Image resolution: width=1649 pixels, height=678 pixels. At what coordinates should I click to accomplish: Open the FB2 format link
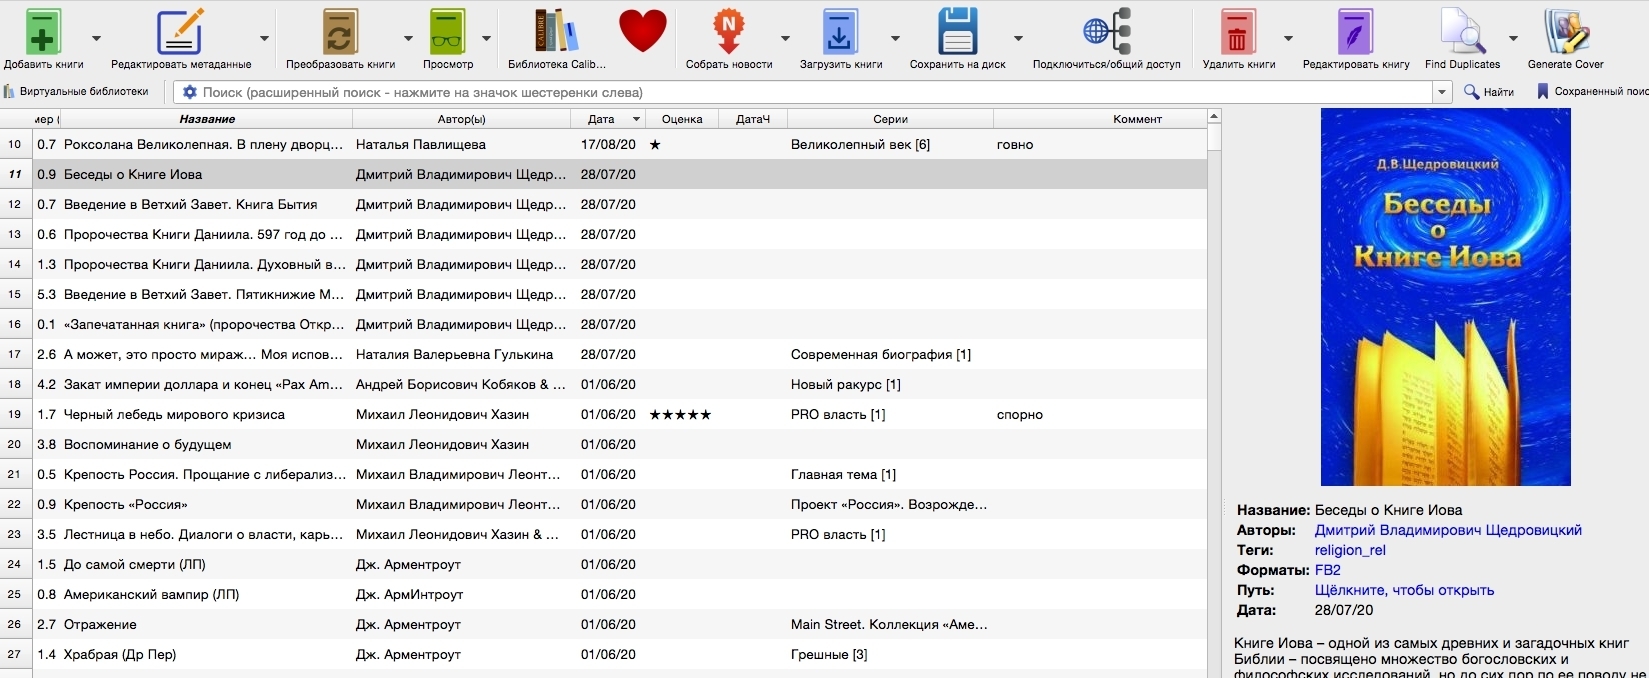tap(1327, 570)
